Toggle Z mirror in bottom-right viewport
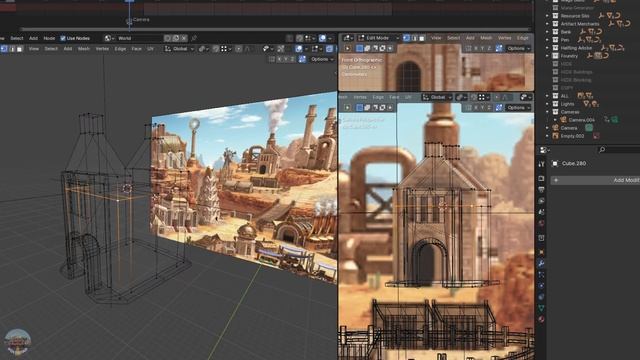Screen dimensions: 640x360 (x=489, y=108)
